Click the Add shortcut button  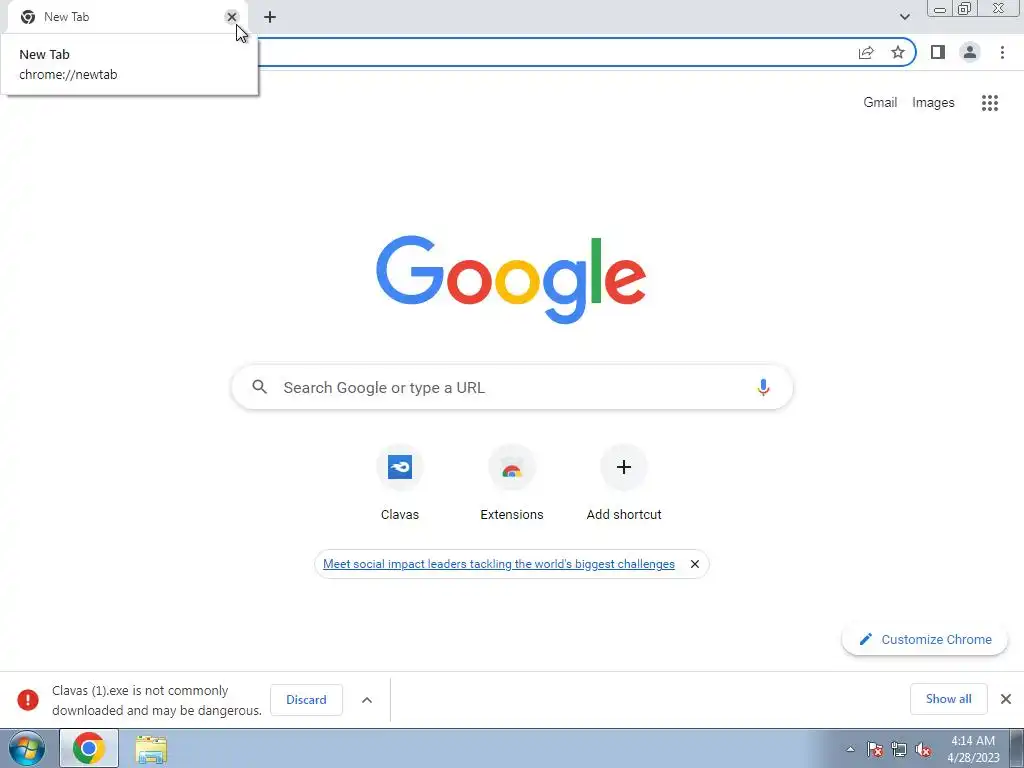pyautogui.click(x=624, y=483)
